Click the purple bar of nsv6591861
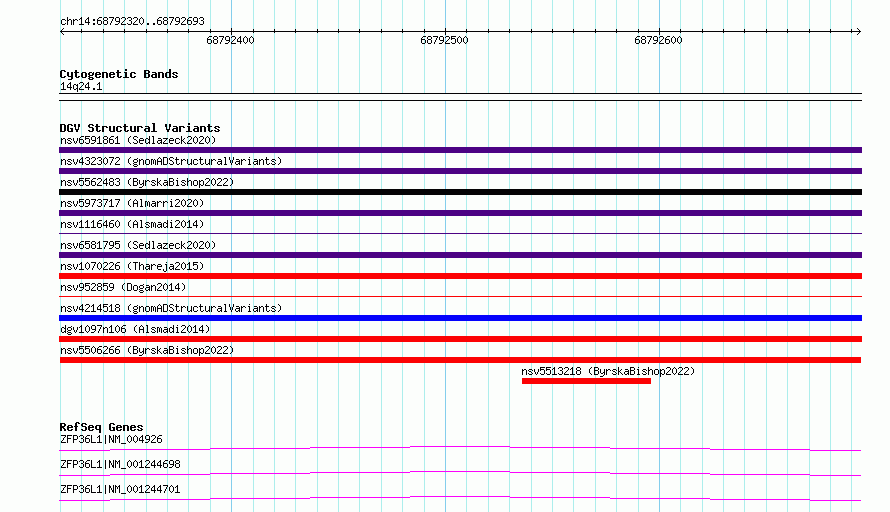Image resolution: width=890 pixels, height=512 pixels. tap(460, 150)
